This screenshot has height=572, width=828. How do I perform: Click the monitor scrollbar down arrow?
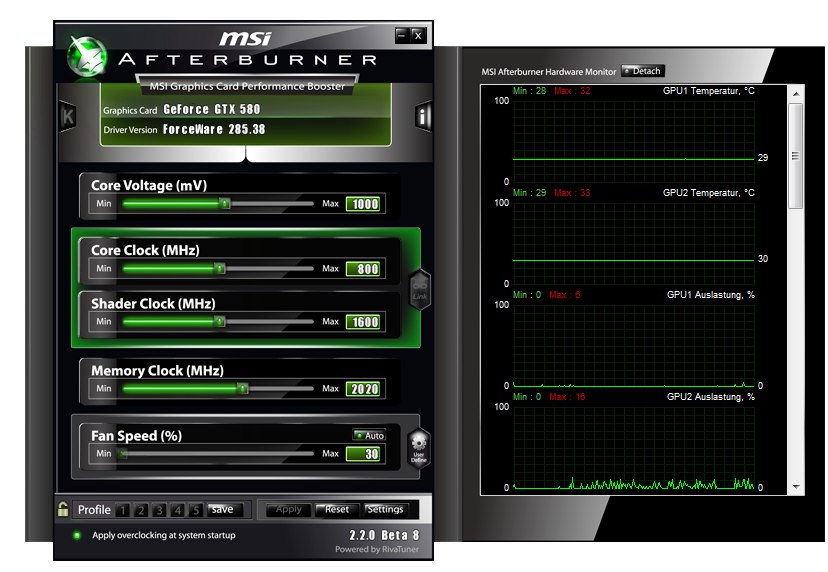(796, 486)
